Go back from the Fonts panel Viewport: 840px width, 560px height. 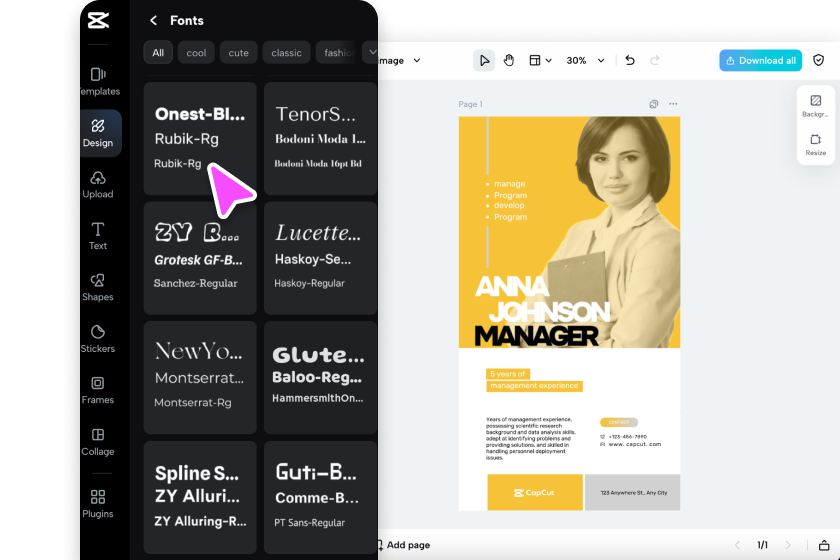[154, 20]
